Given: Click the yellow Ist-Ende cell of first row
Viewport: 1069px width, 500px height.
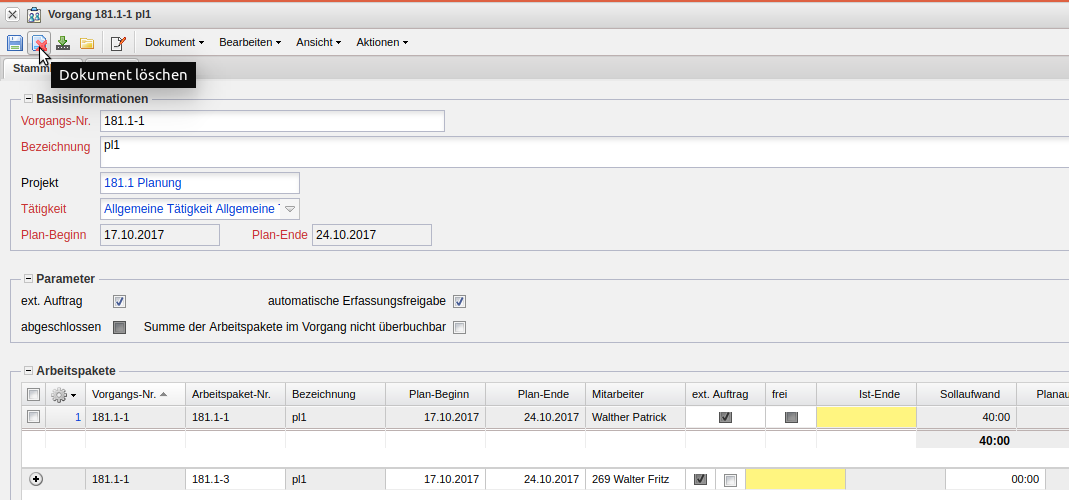Looking at the screenshot, I should (x=865, y=417).
